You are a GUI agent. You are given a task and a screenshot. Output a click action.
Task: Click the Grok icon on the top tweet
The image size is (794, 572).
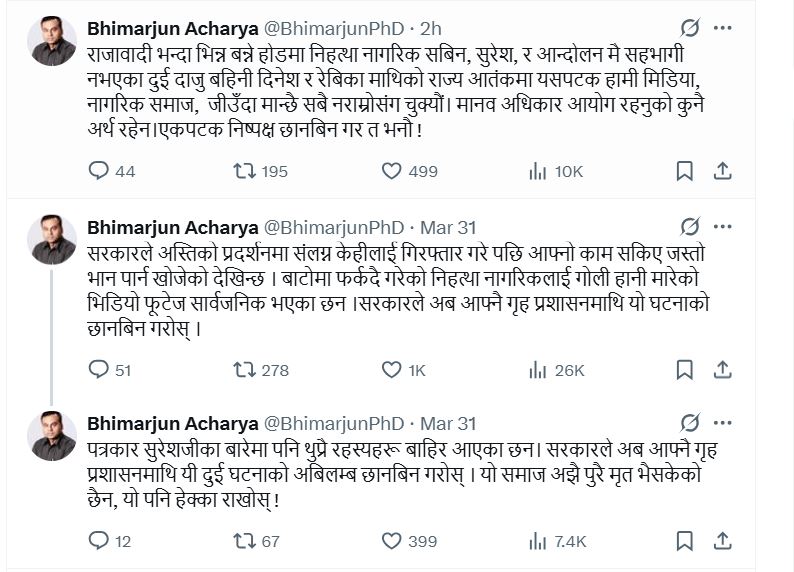click(690, 27)
